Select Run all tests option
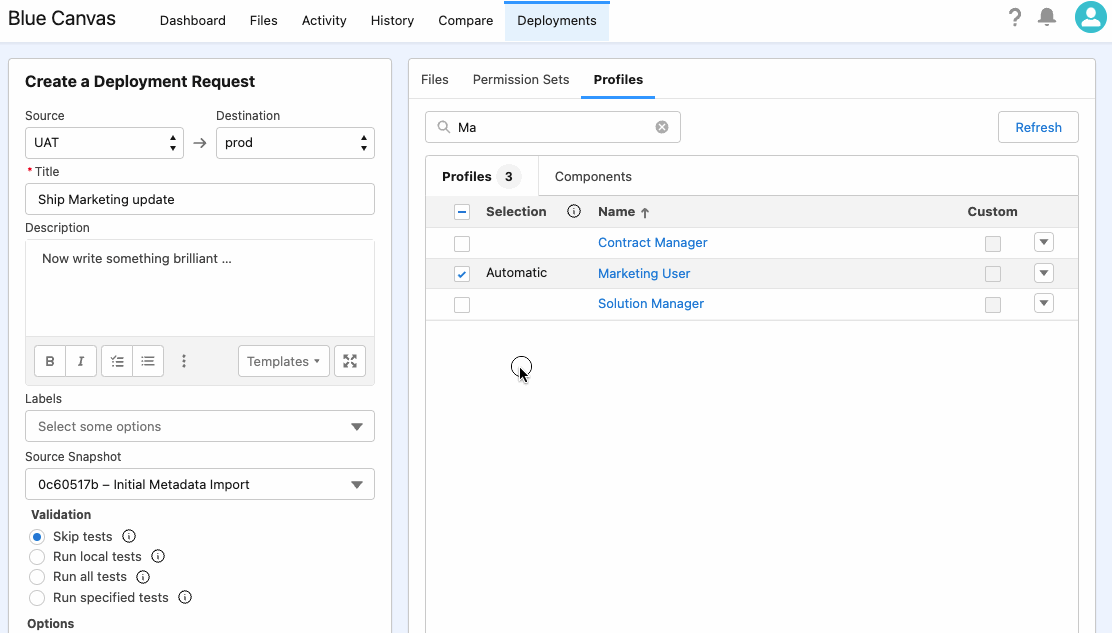 [x=37, y=577]
